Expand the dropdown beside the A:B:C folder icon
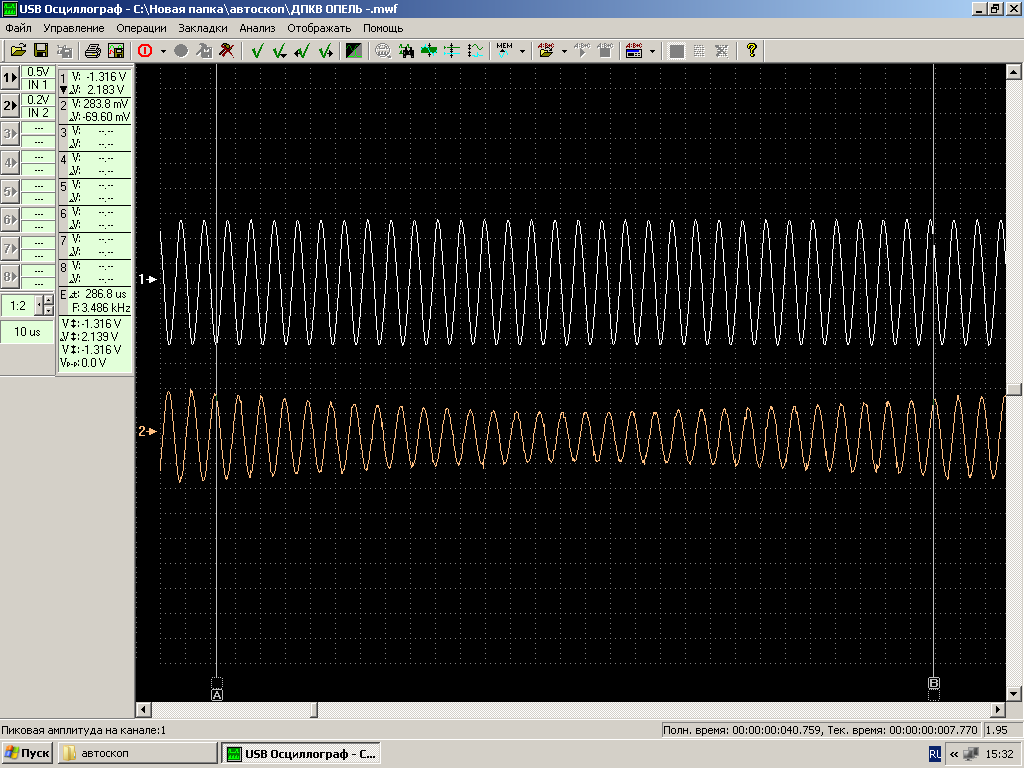The width and height of the screenshot is (1024, 768). click(x=564, y=51)
